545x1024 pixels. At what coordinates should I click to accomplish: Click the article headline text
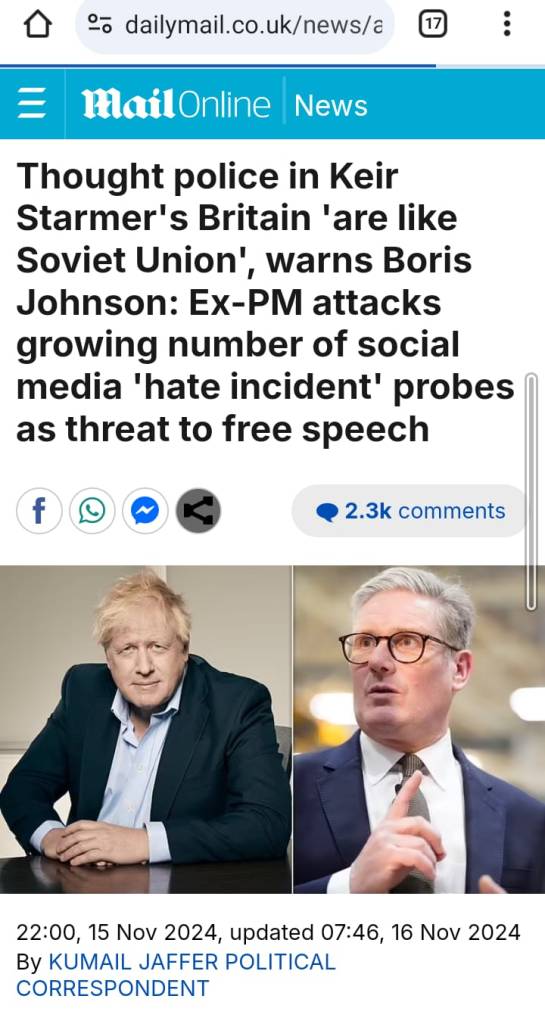[265, 302]
